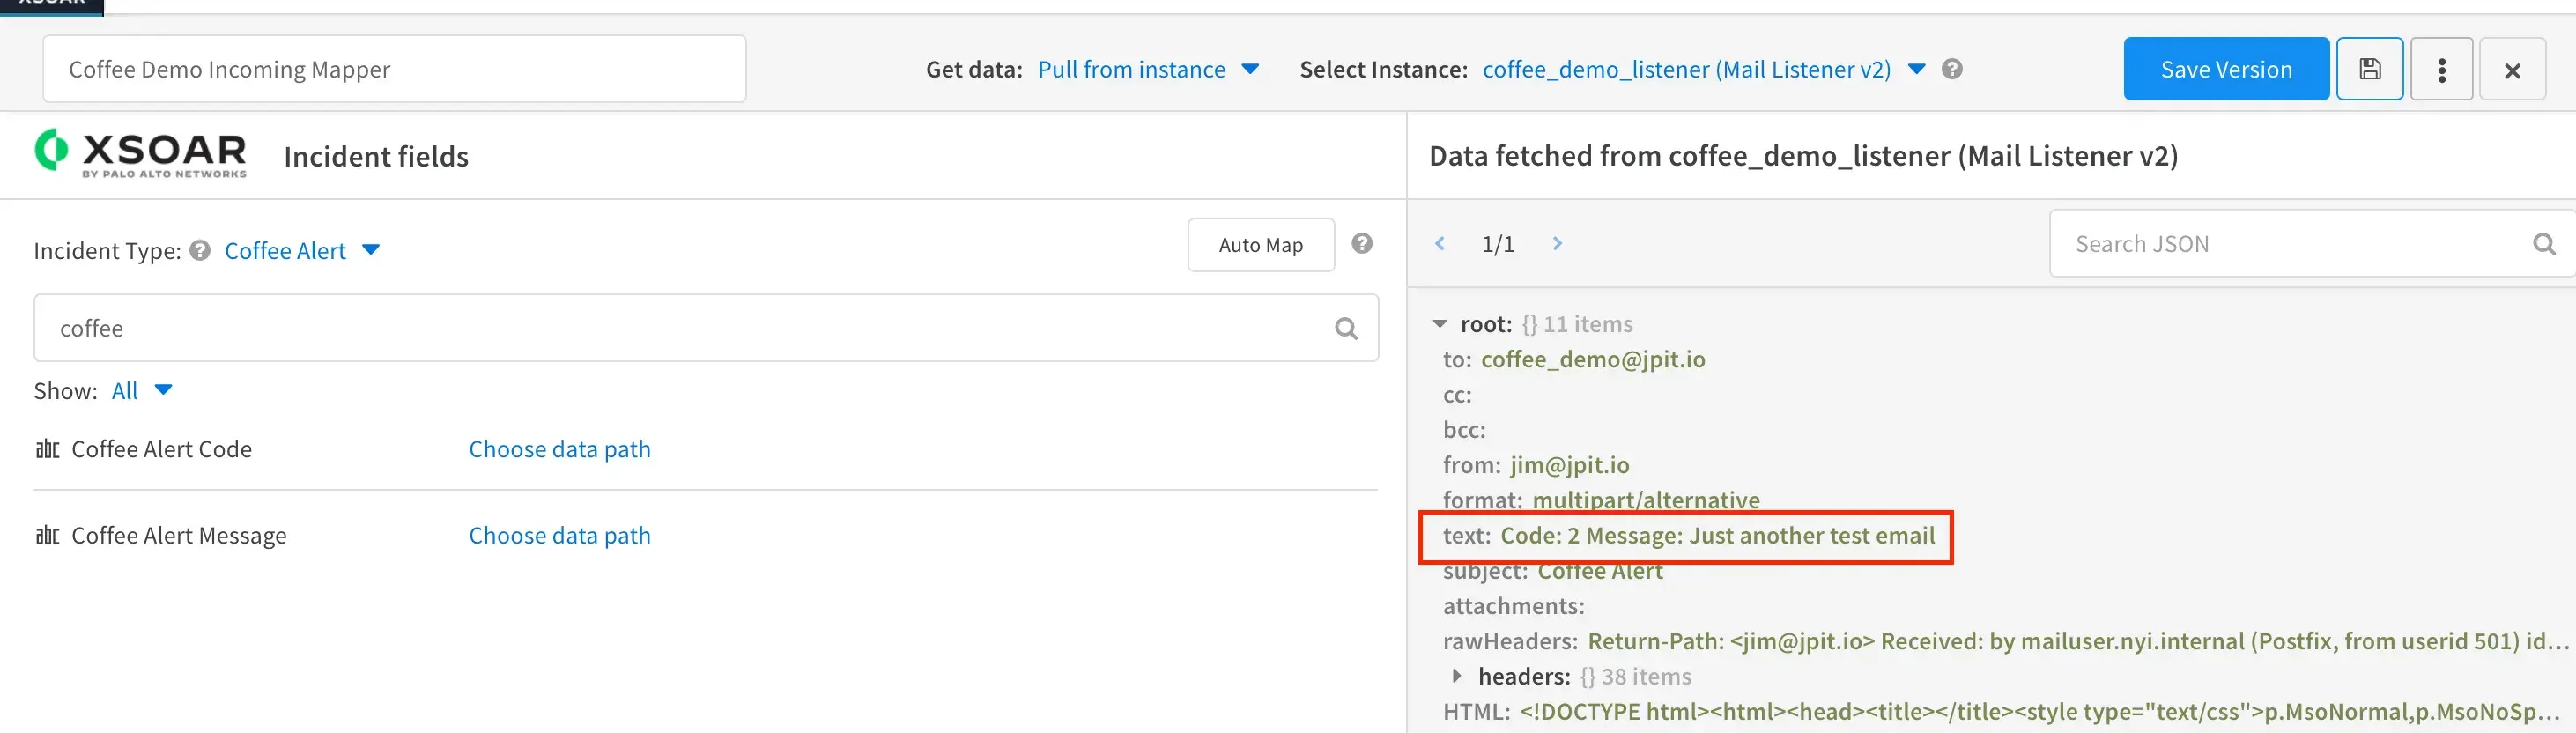Choose data path for Coffee Alert Code
The width and height of the screenshot is (2576, 733).
click(560, 449)
